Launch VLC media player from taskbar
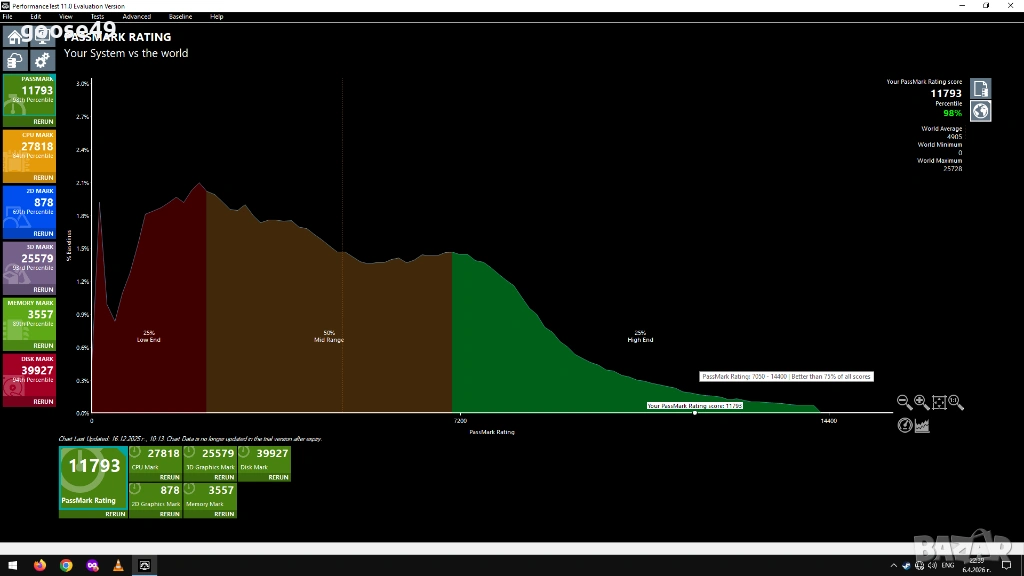The height and width of the screenshot is (576, 1024). [x=118, y=566]
